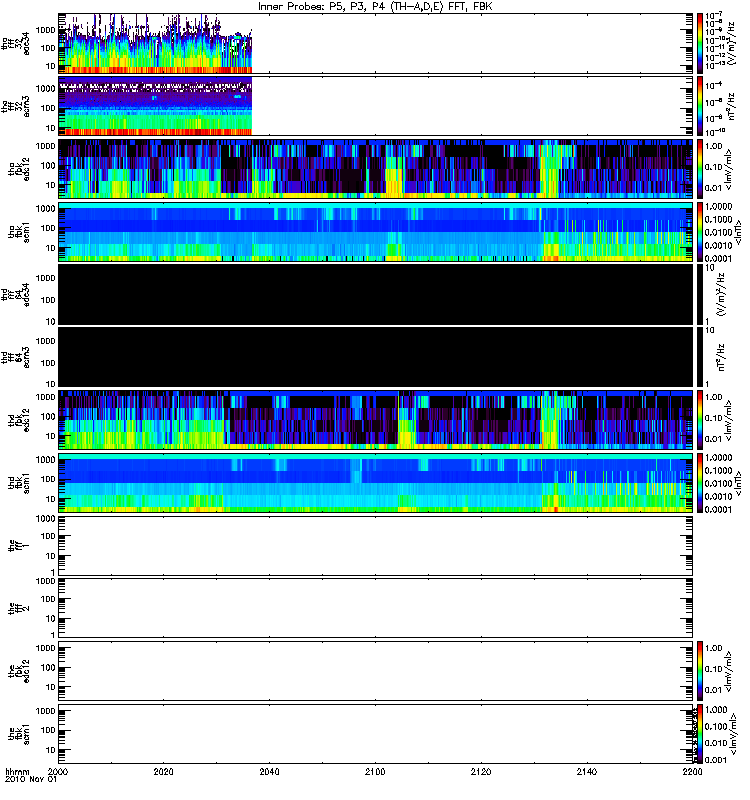Select the thd fbk edc12 spectrogram panel
Image resolution: width=750 pixels, height=800 pixels.
[376, 420]
